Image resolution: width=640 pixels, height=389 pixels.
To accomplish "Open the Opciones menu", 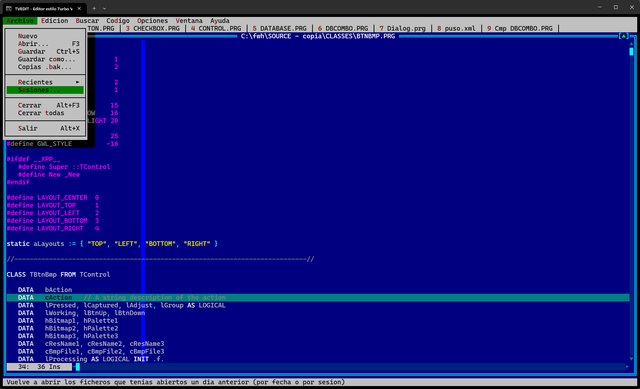I will point(152,20).
